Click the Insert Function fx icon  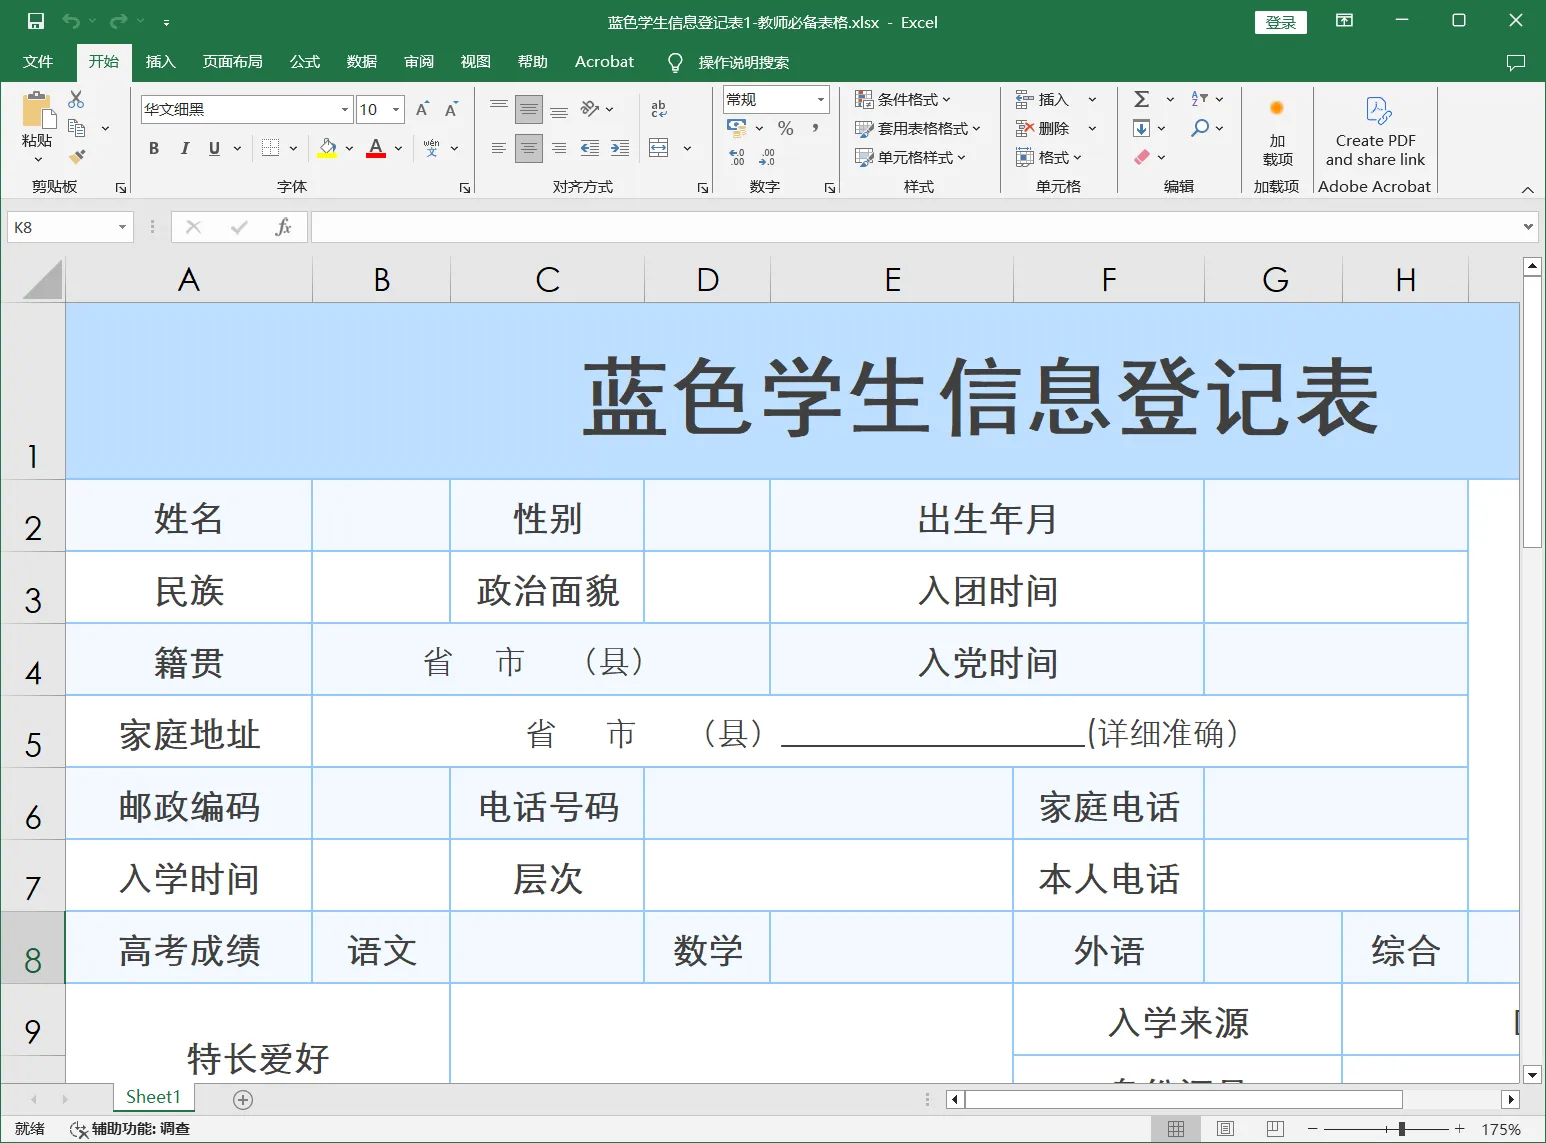283,227
